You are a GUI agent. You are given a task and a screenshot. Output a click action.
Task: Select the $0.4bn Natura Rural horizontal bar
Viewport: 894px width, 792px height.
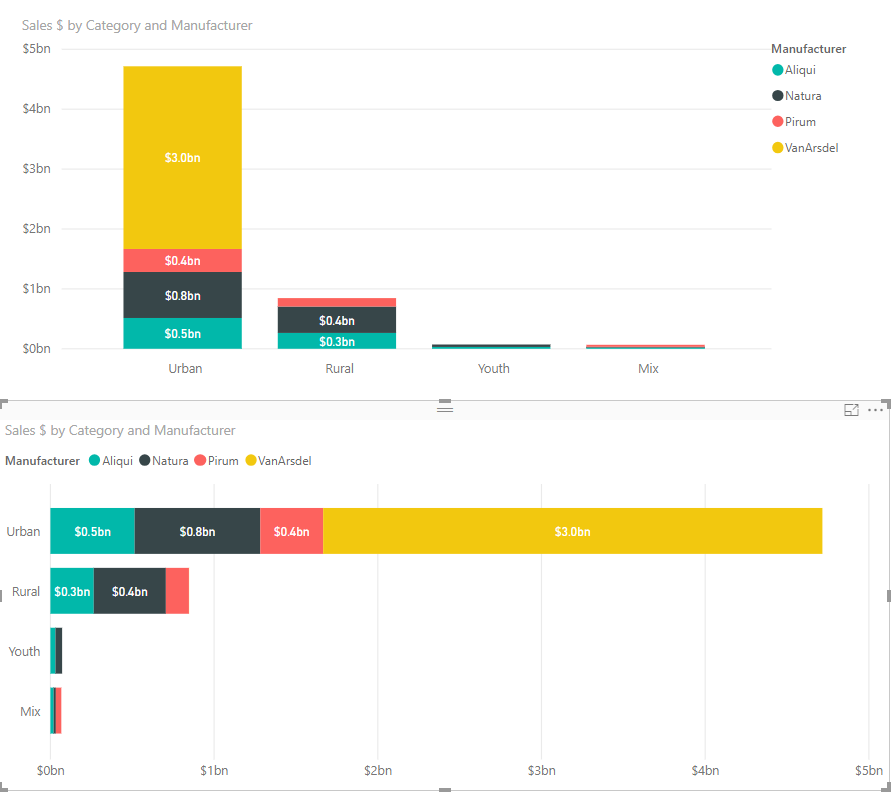coord(130,591)
